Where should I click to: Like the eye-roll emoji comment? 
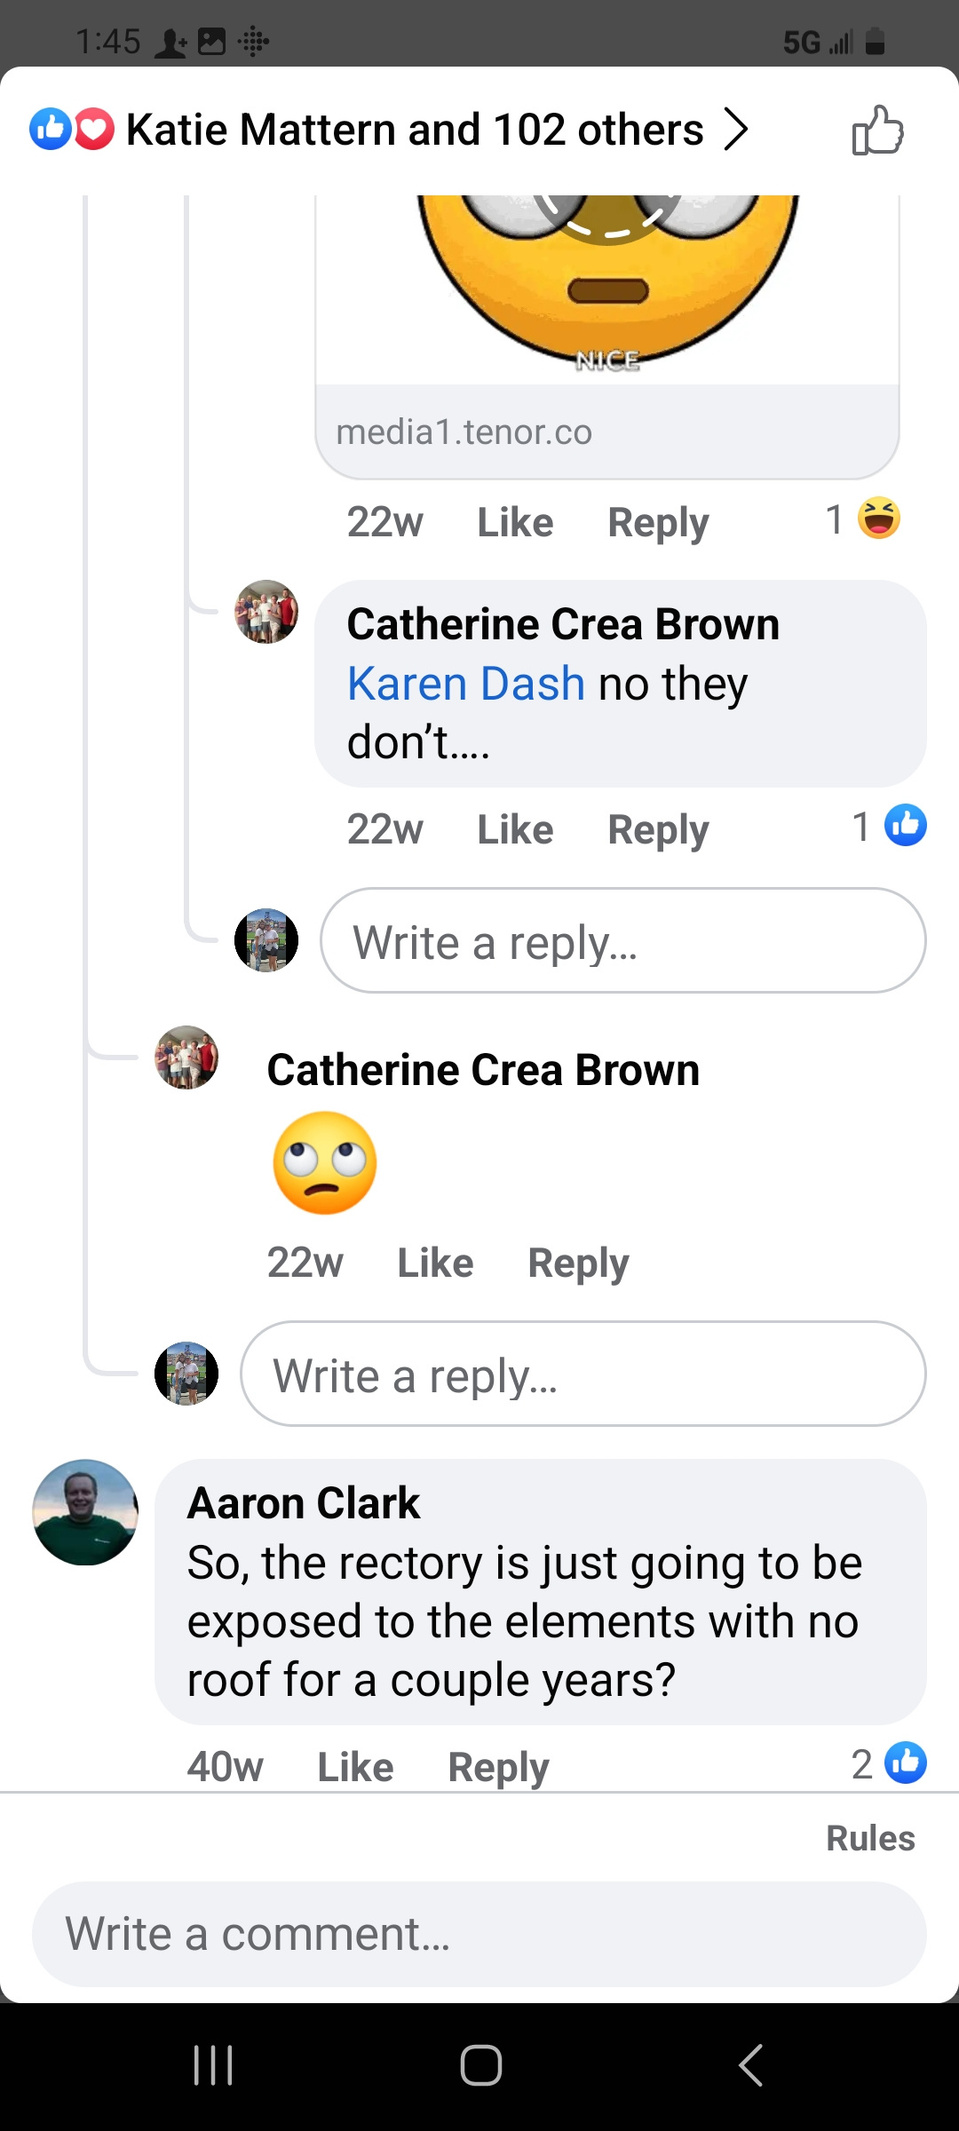(x=435, y=1263)
